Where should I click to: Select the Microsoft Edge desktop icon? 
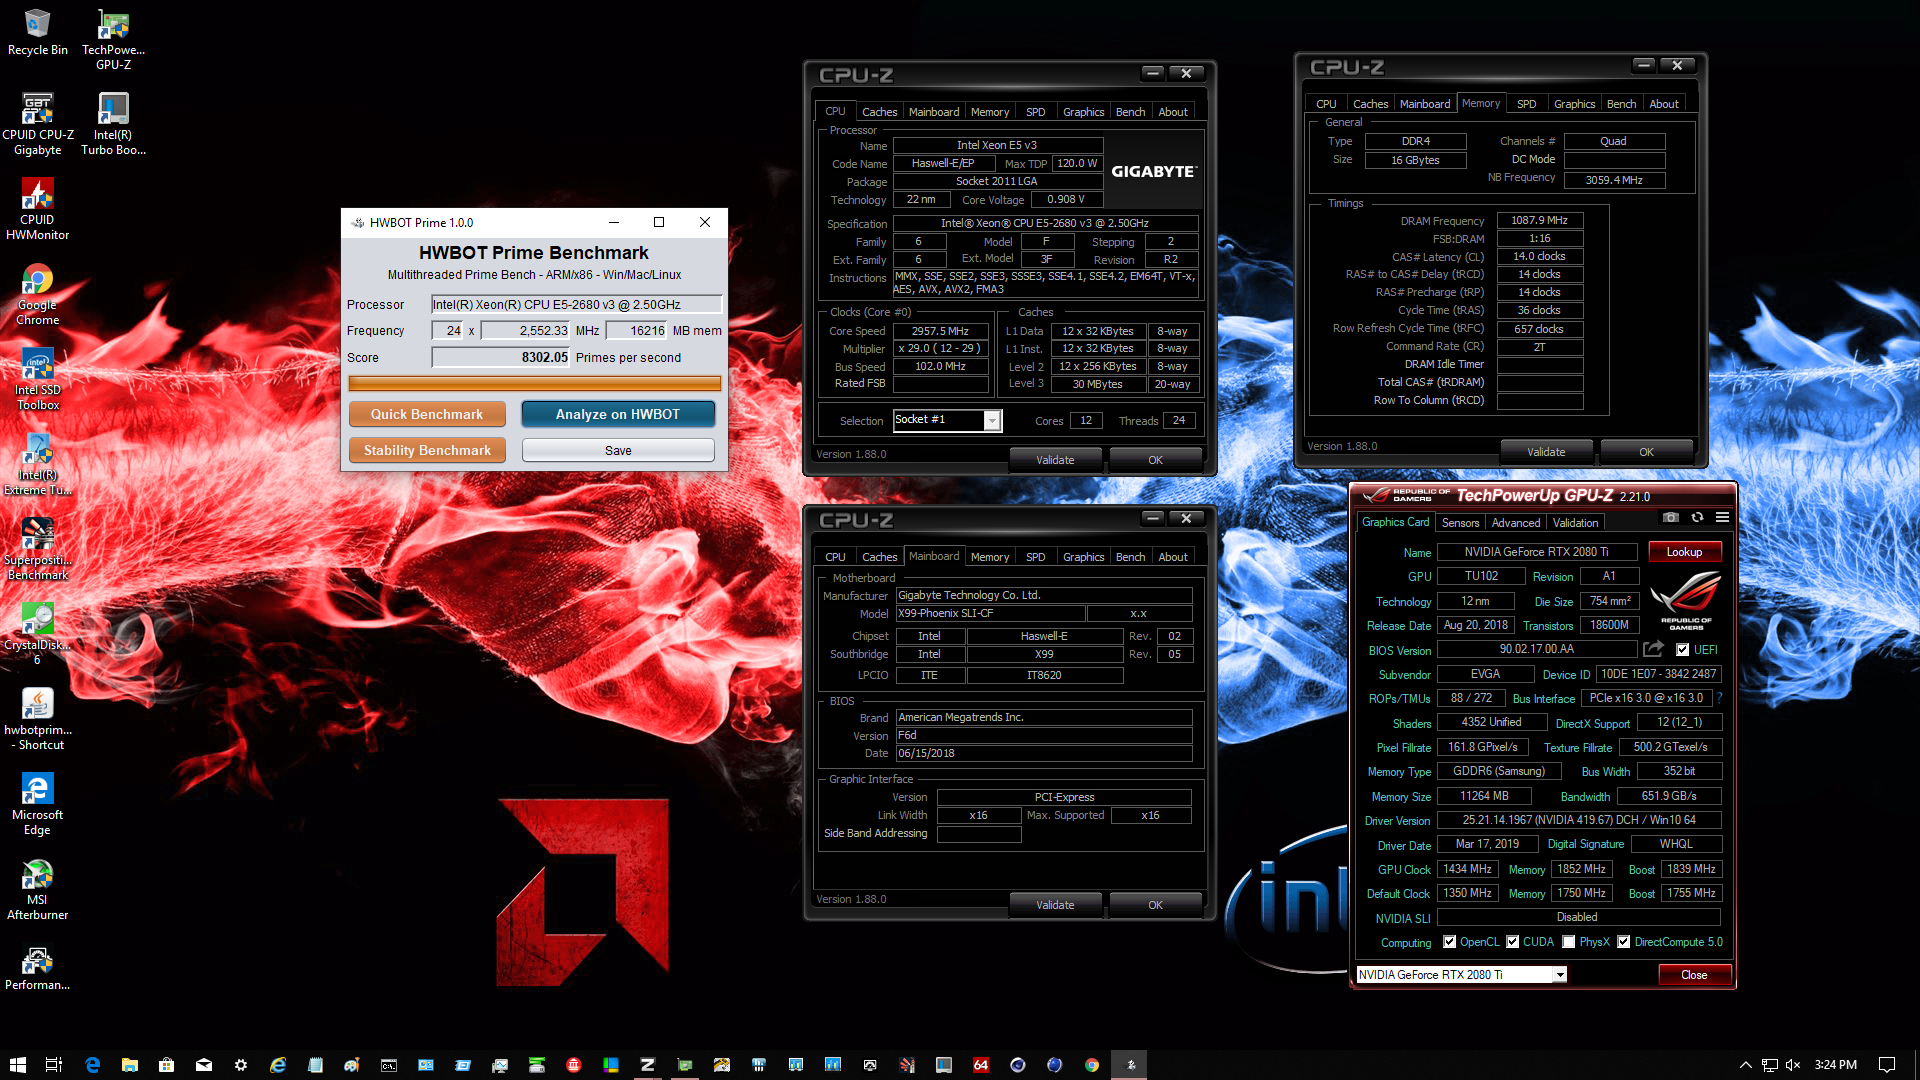coord(38,805)
